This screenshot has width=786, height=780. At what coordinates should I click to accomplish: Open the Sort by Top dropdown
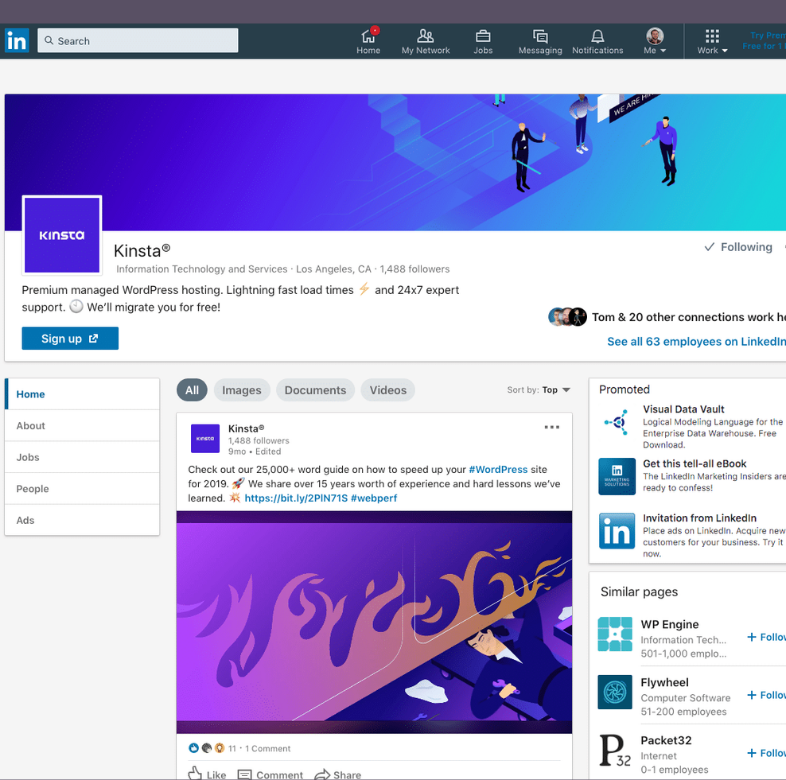tap(538, 390)
